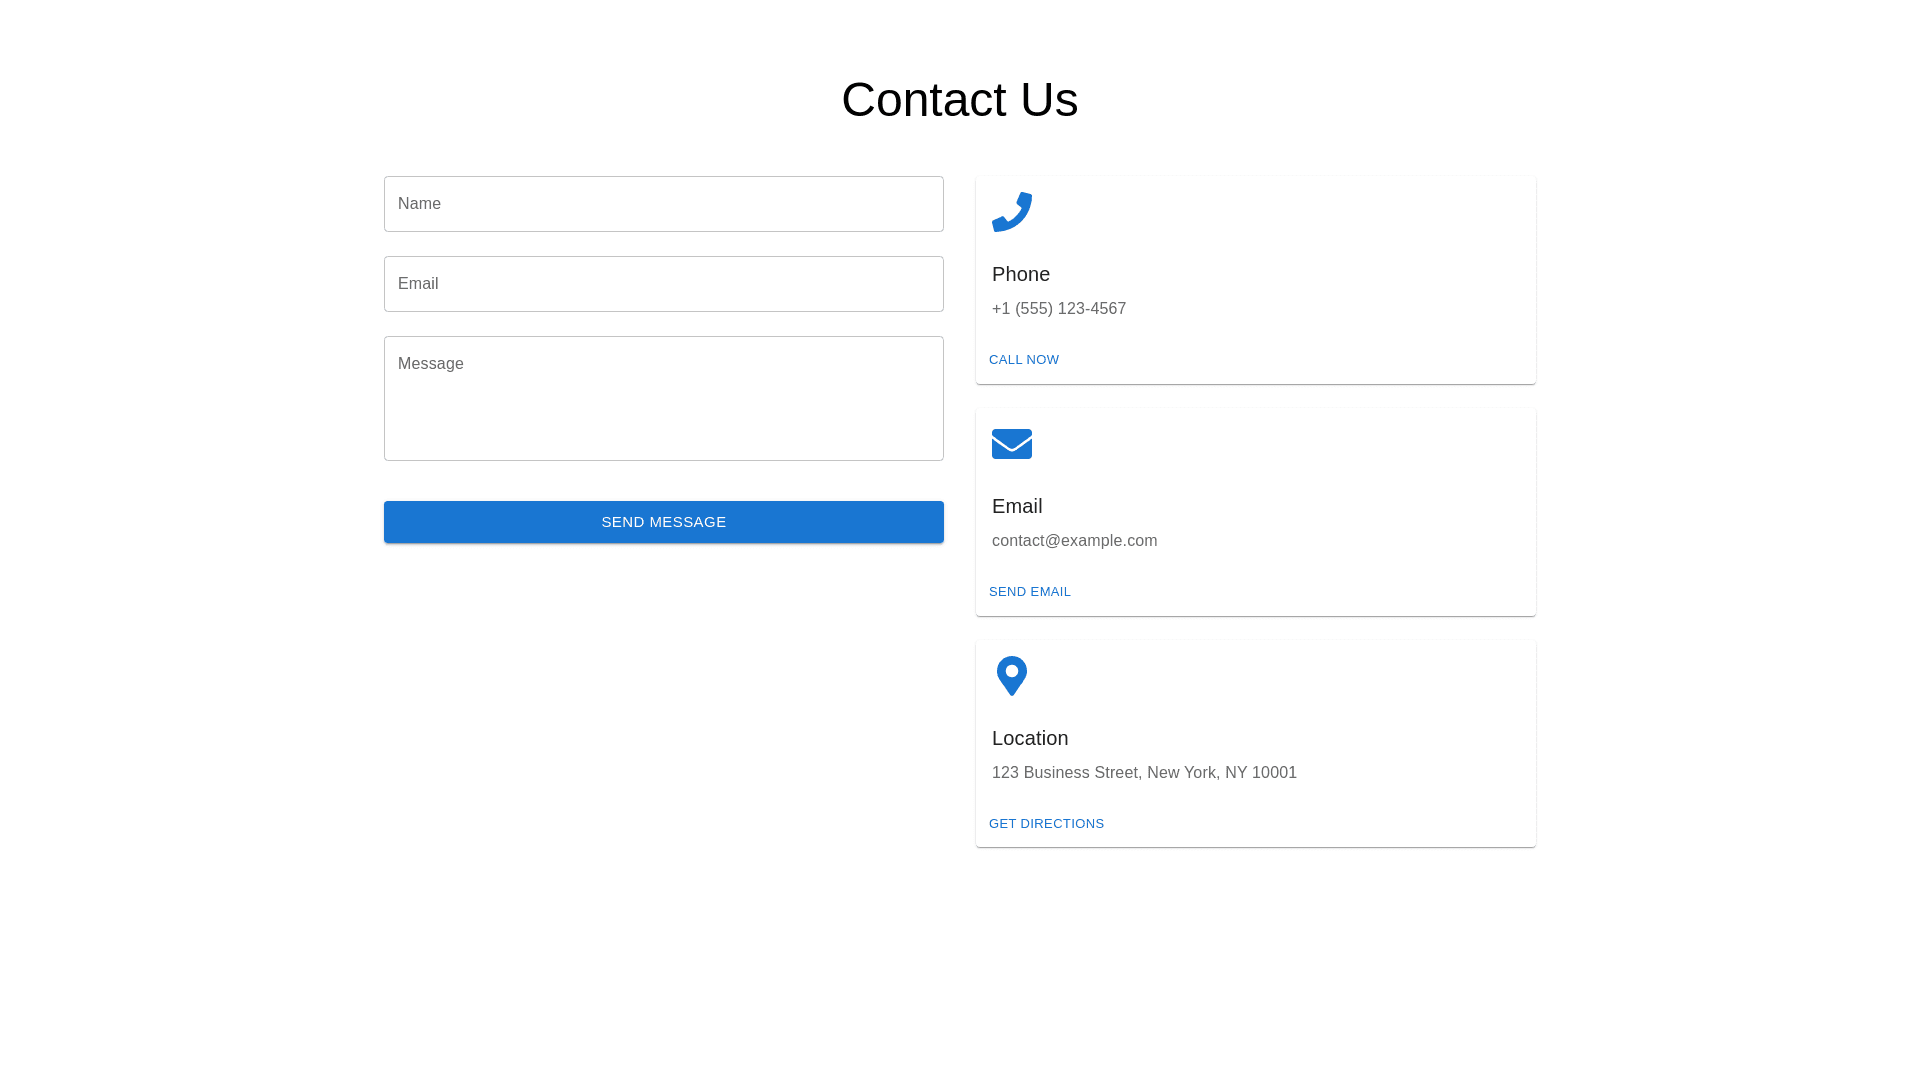
Task: Click the phone number +1 (555) 123-4567
Action: (1058, 309)
